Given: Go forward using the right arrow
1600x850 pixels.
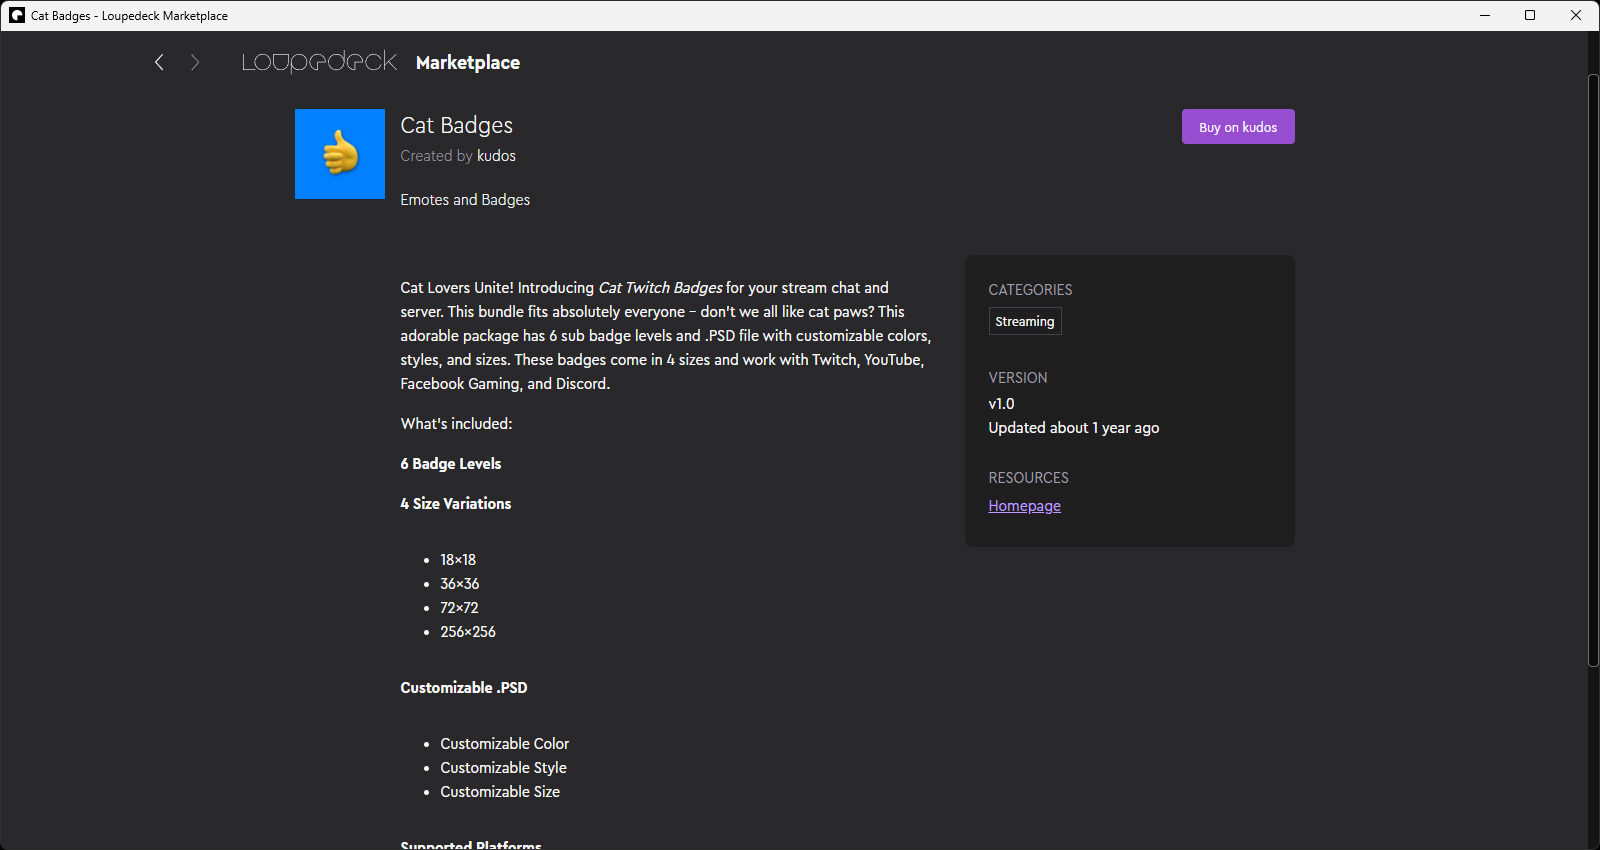Looking at the screenshot, I should click(195, 62).
